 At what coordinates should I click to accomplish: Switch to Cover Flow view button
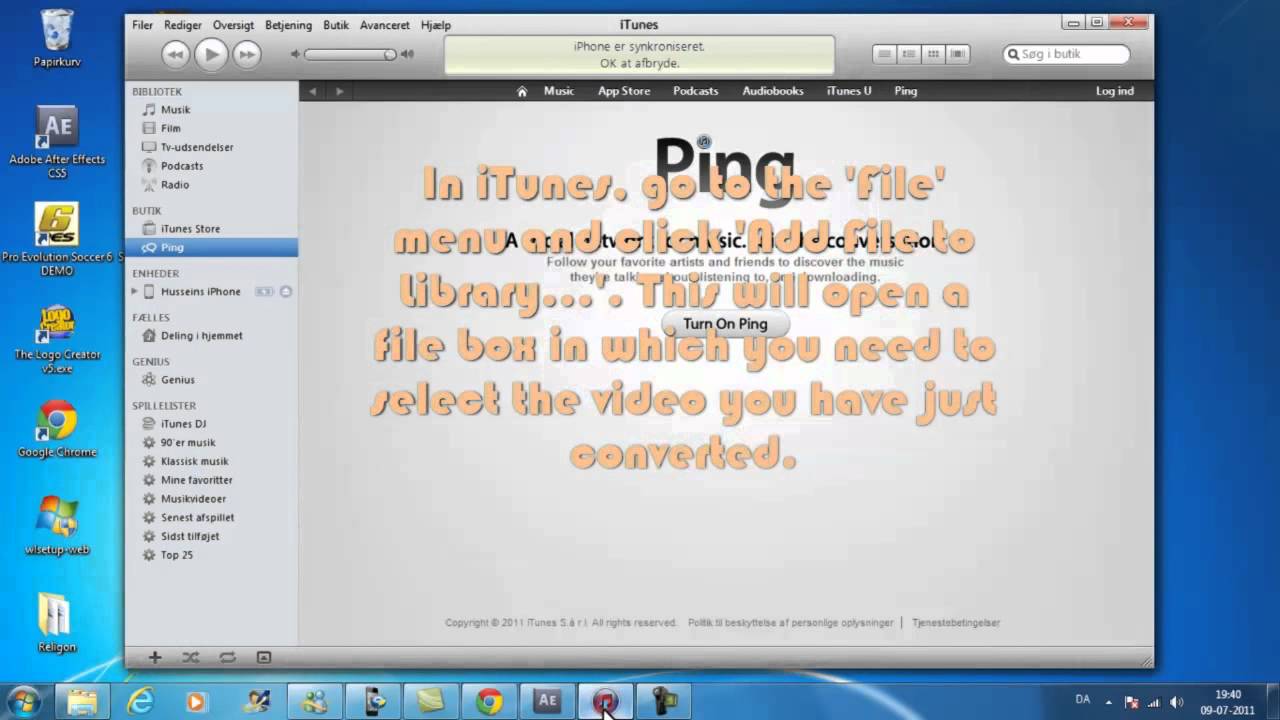point(957,54)
